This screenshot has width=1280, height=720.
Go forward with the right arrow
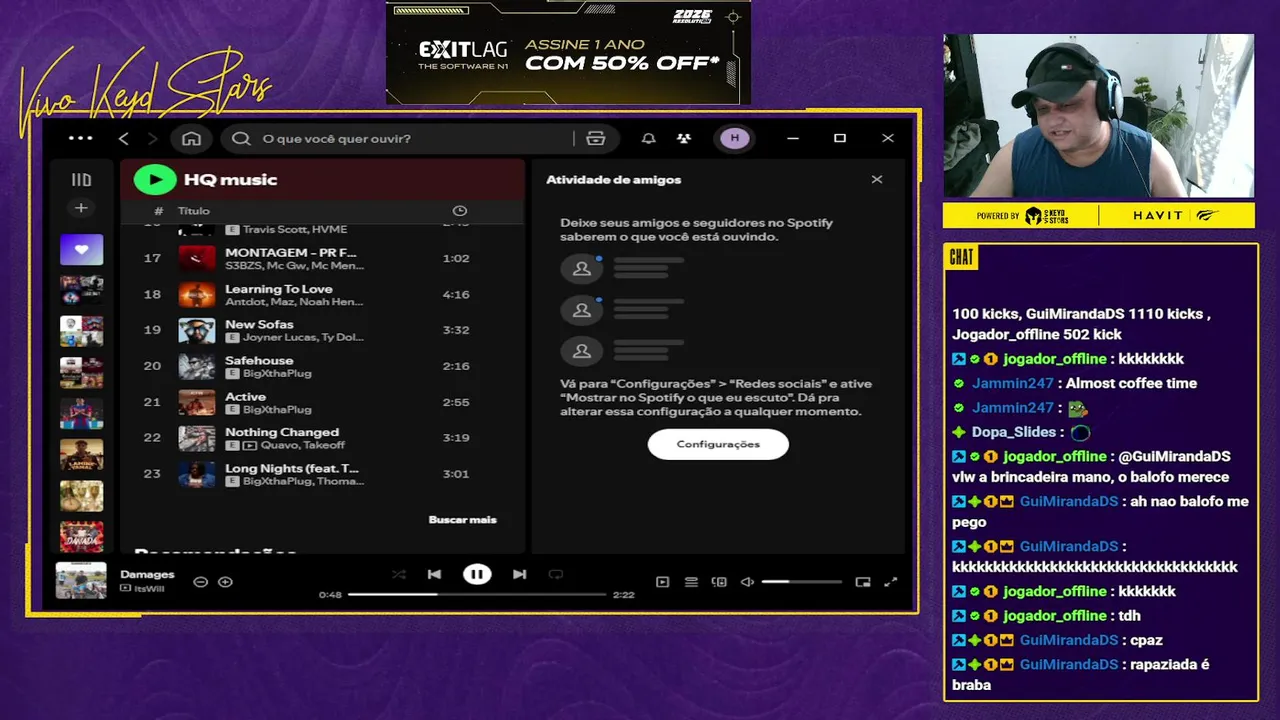coord(152,139)
